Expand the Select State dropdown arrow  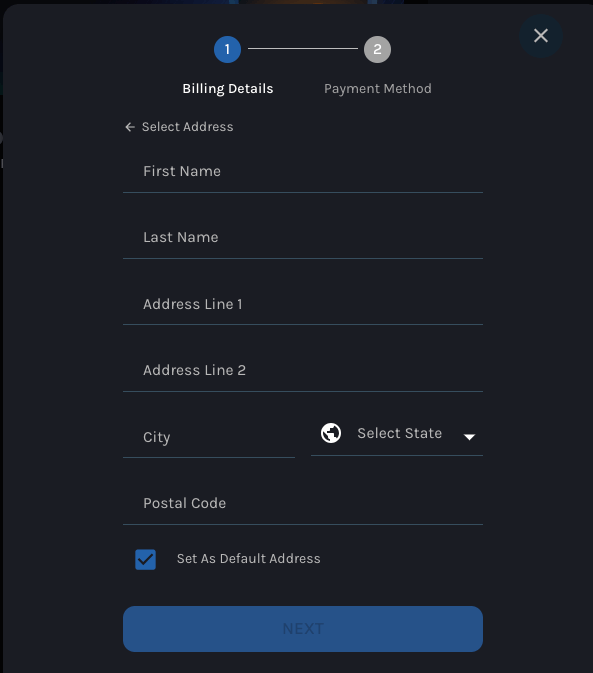(x=469, y=437)
